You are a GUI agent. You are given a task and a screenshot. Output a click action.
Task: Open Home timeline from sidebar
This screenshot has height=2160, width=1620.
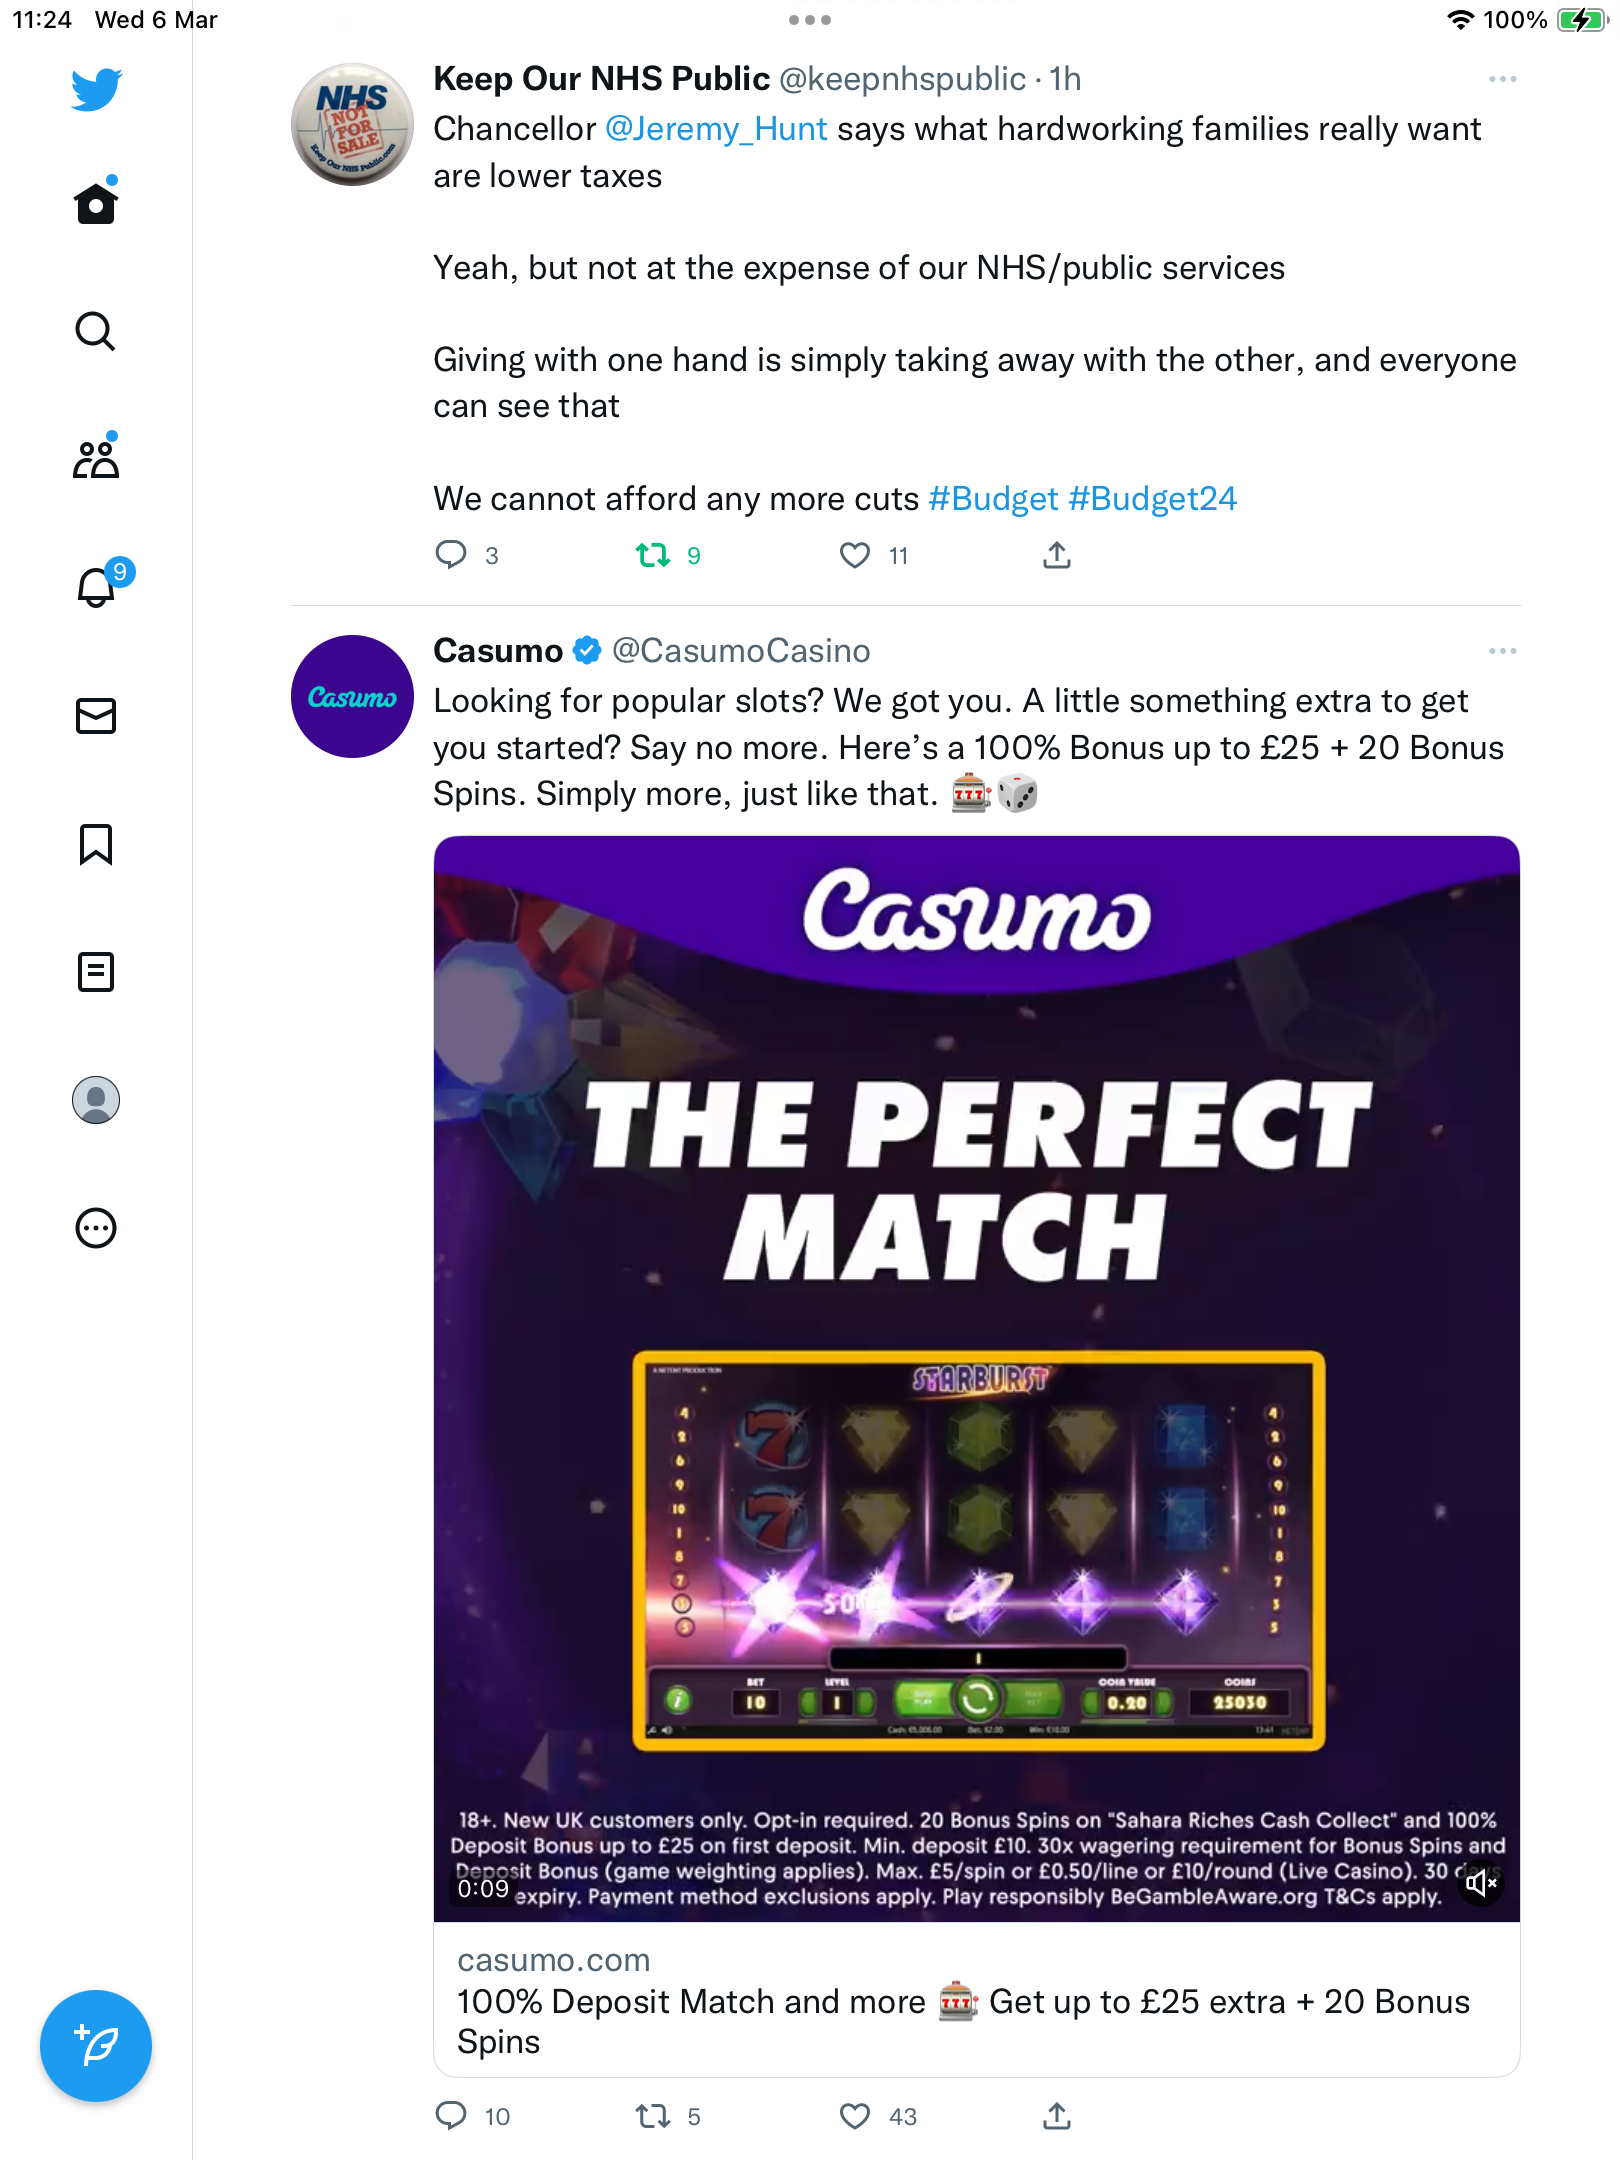96,203
